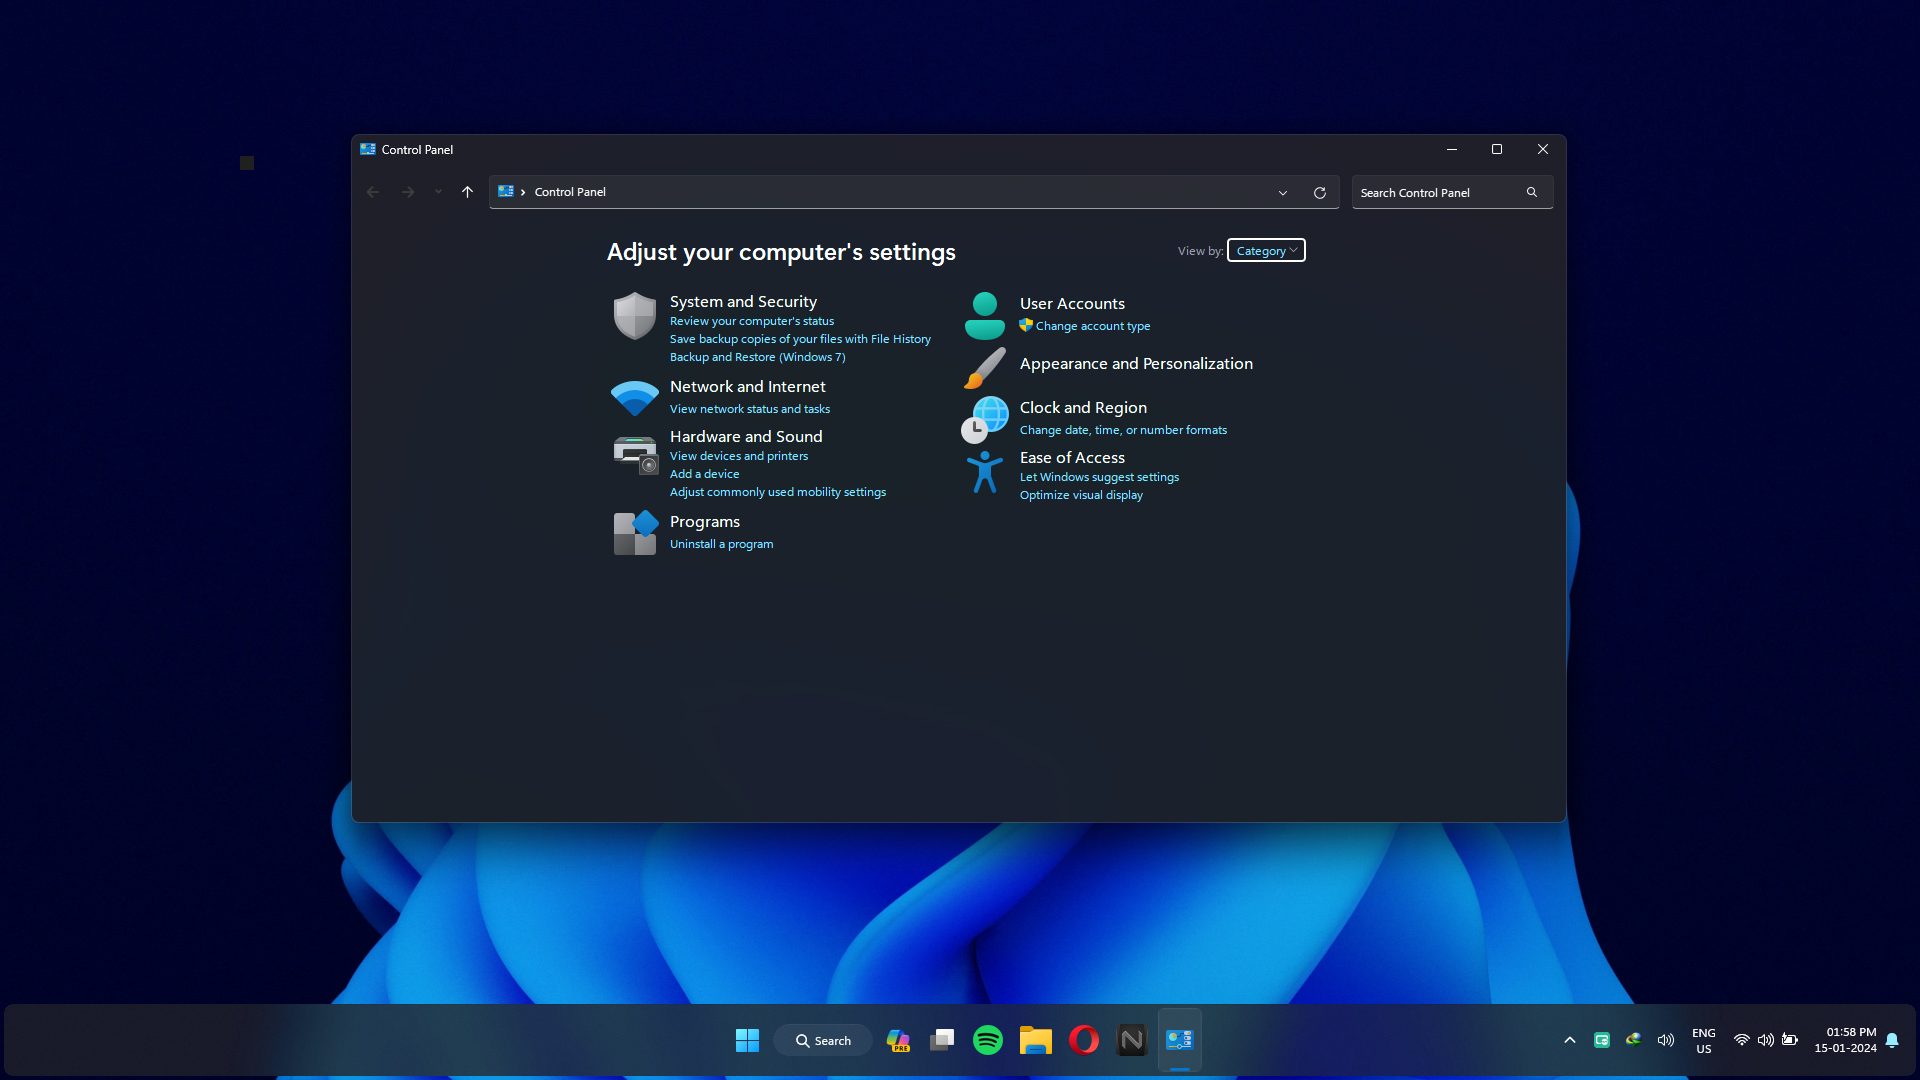Open the User Accounts person icon
Screen dimensions: 1920x1080
point(984,316)
